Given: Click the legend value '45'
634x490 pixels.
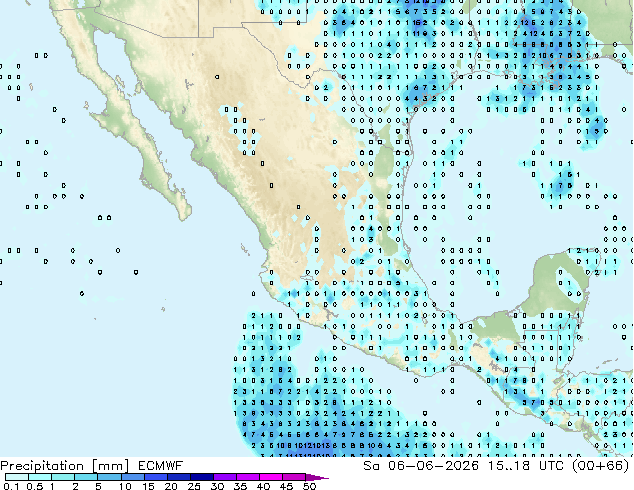Looking at the screenshot, I should click(x=286, y=486).
